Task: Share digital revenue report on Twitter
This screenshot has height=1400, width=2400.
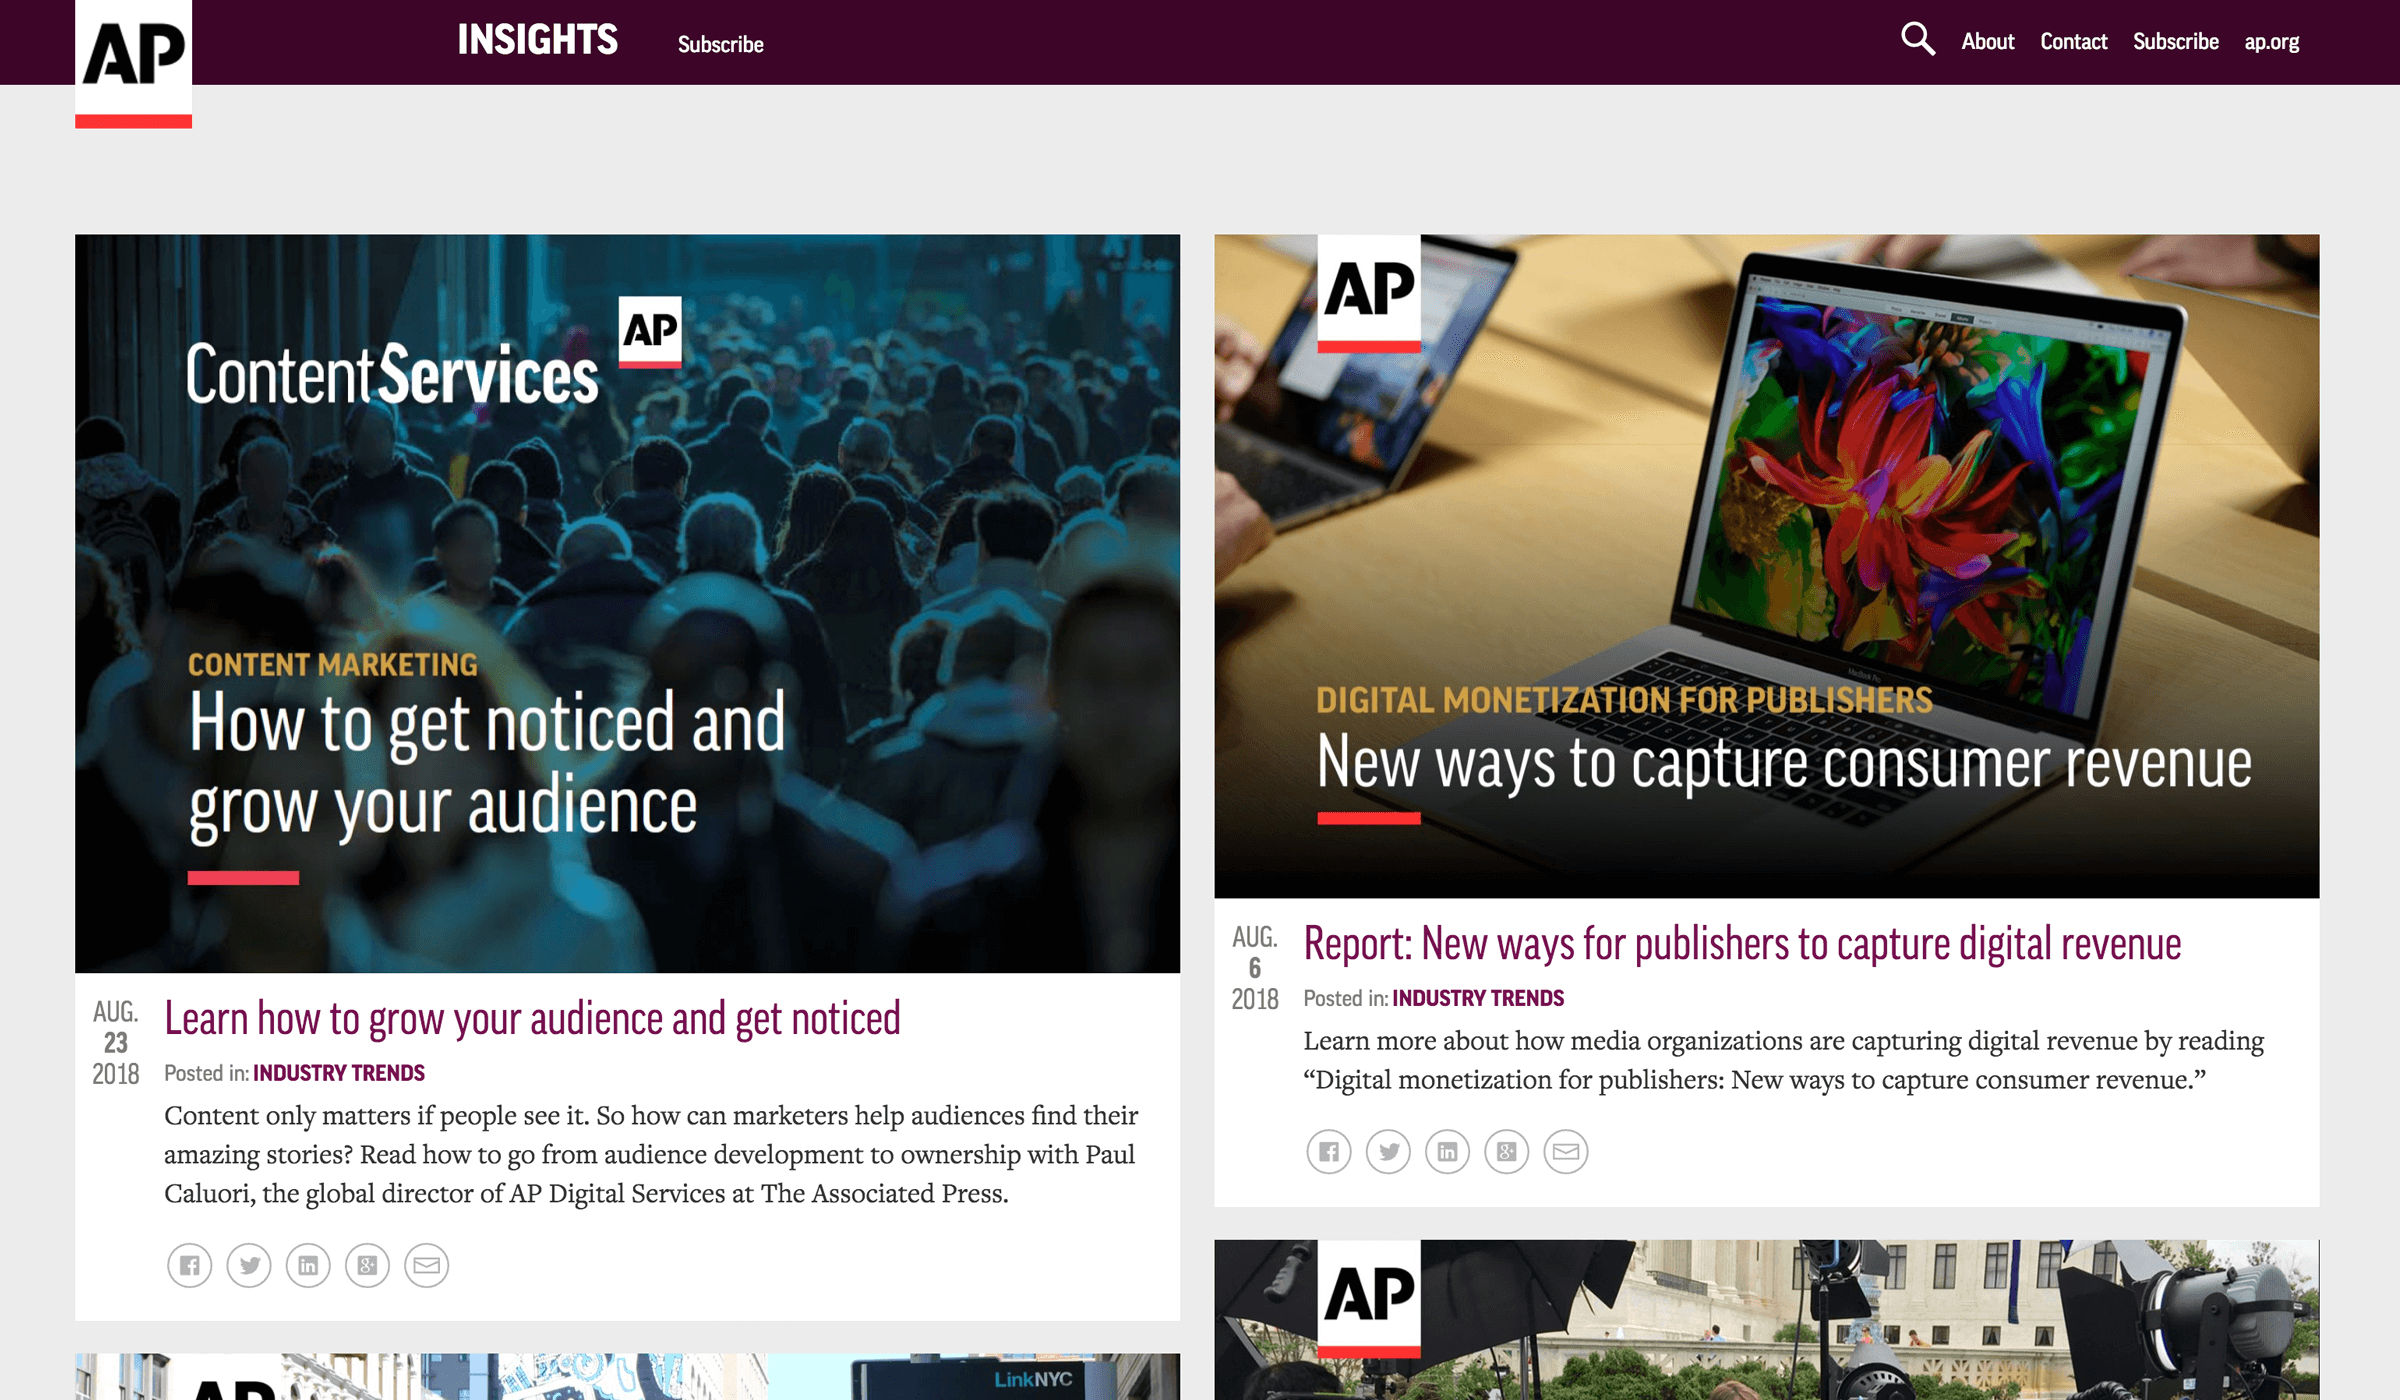Action: pos(1388,1152)
